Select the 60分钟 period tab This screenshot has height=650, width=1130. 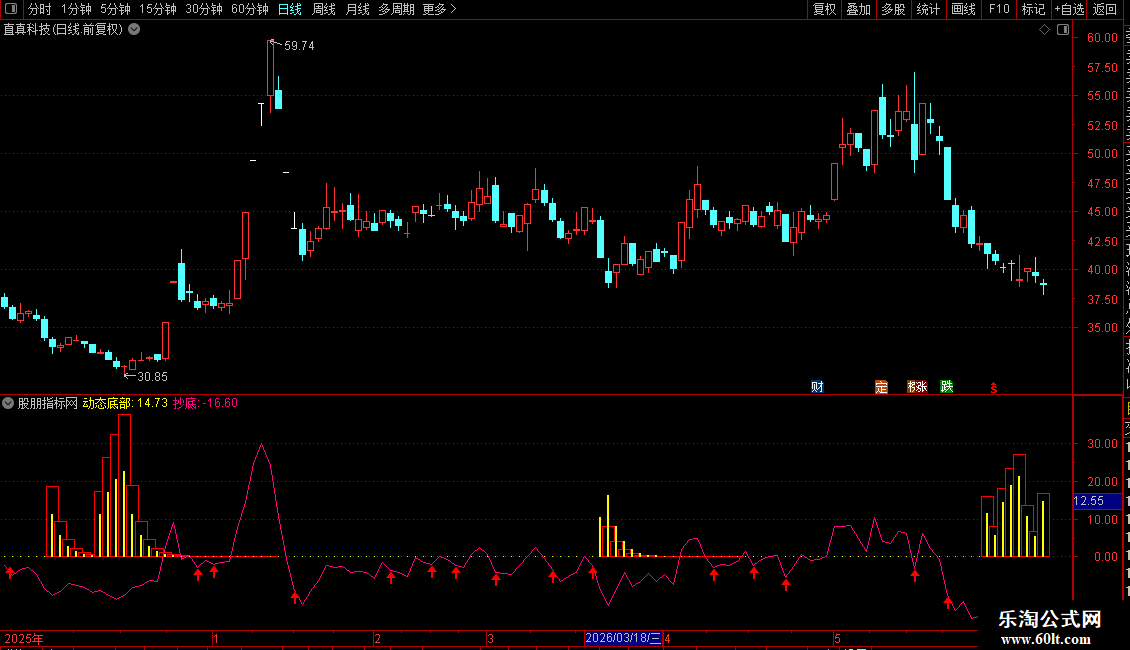pyautogui.click(x=250, y=9)
